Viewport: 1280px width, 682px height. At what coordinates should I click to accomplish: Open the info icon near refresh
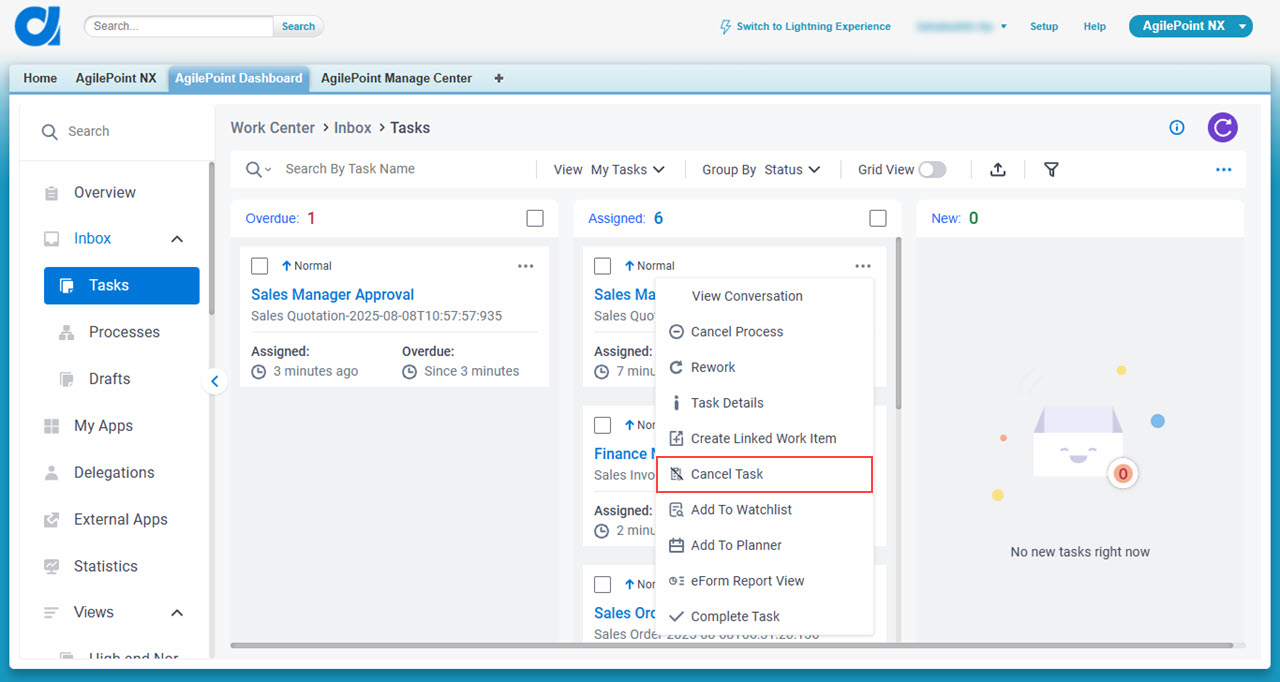[x=1177, y=127]
